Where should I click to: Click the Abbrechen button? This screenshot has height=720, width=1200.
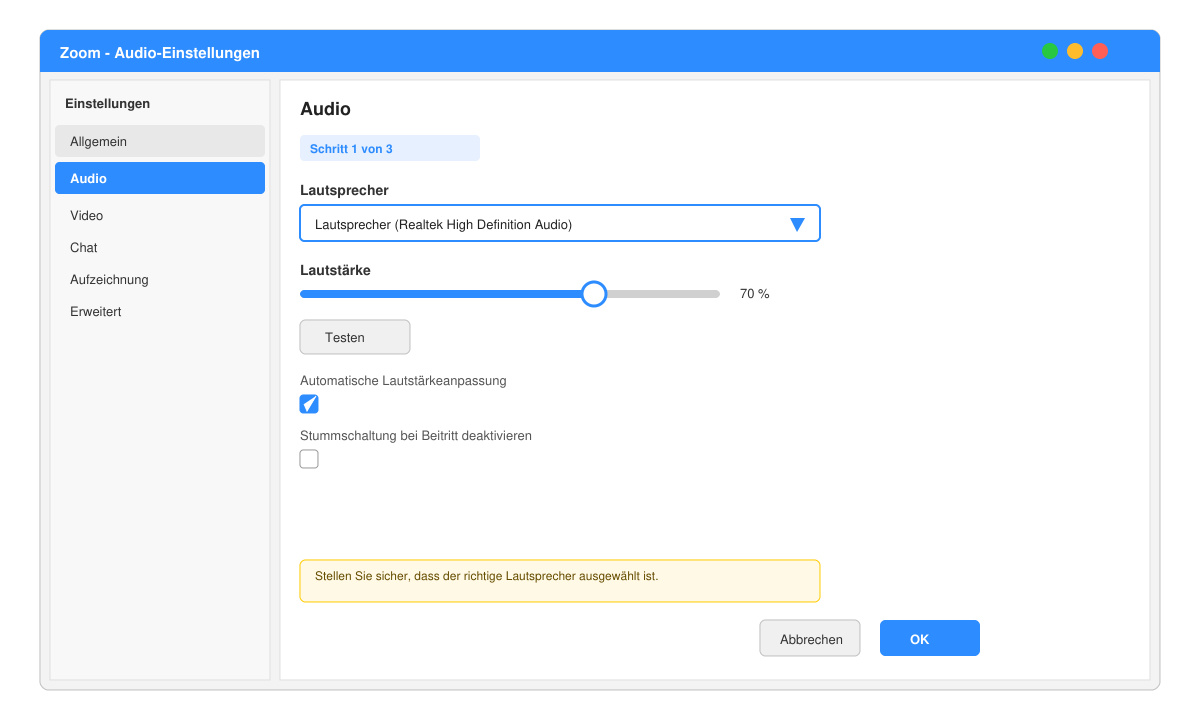coord(810,638)
